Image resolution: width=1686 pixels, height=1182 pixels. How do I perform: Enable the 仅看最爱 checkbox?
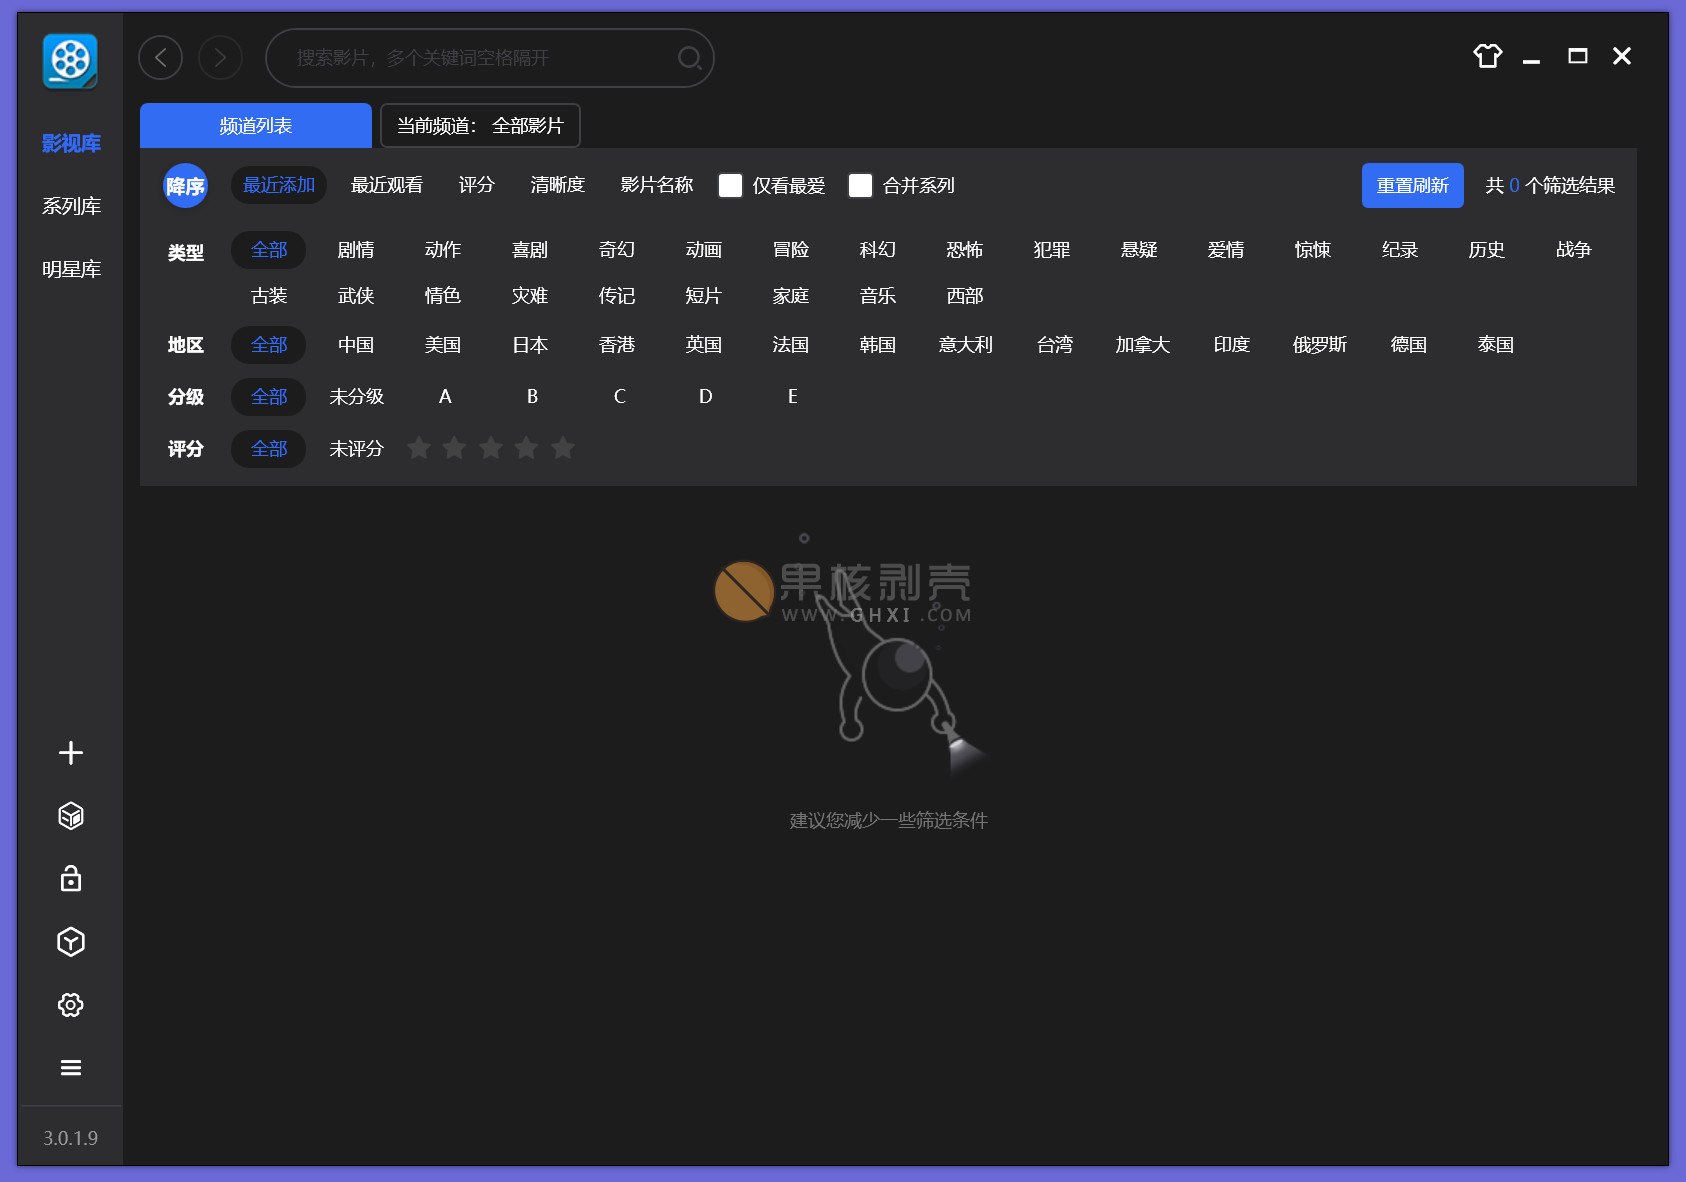coord(731,186)
